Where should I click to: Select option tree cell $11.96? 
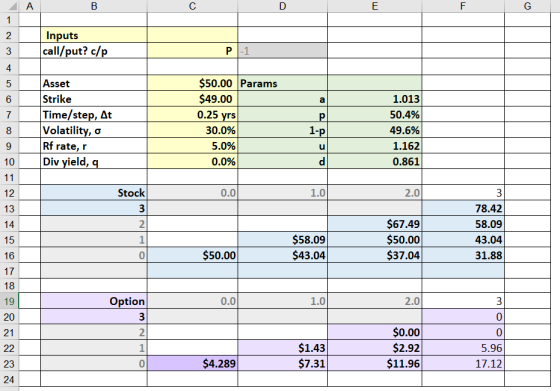coord(374,364)
